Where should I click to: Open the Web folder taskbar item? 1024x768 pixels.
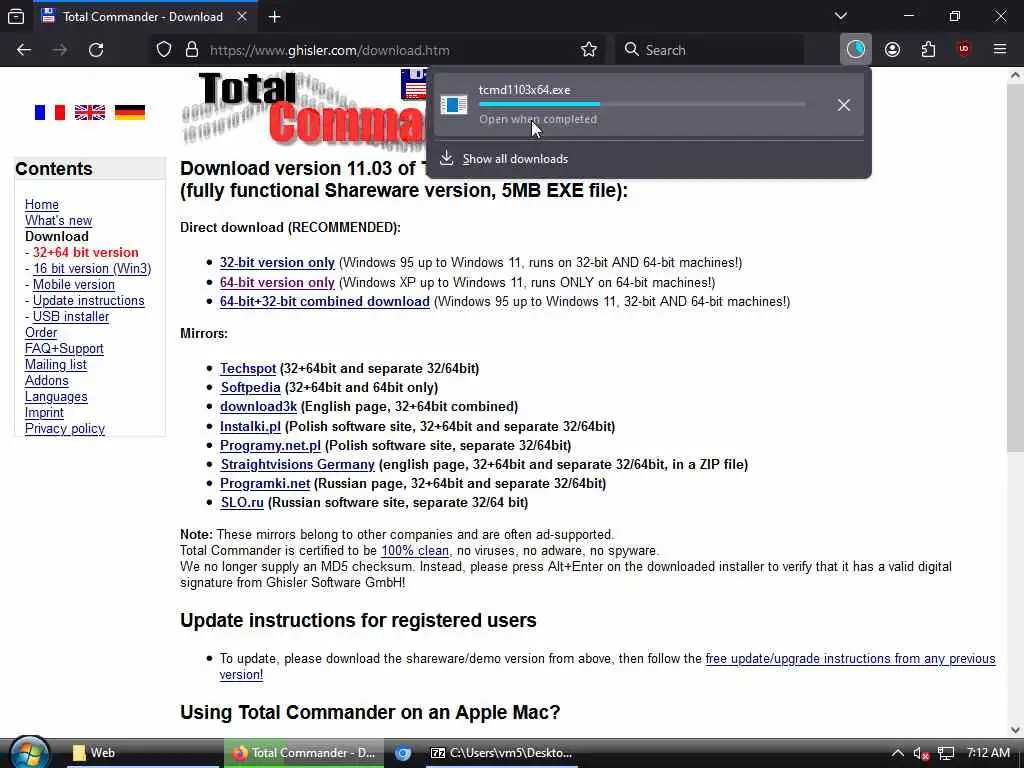(x=142, y=753)
